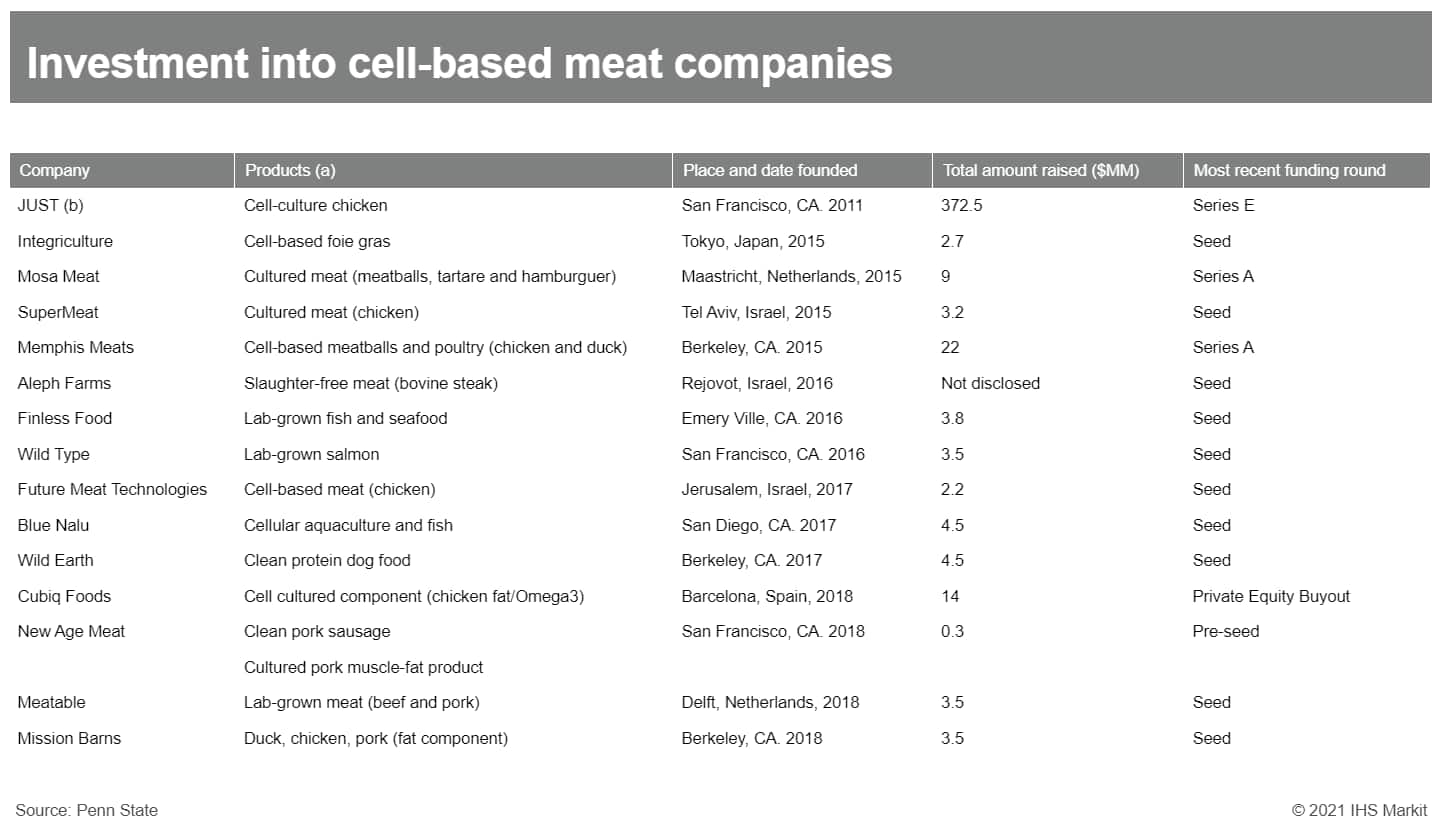1444x832 pixels.
Task: Click the 'Company' column header
Action: coord(55,170)
